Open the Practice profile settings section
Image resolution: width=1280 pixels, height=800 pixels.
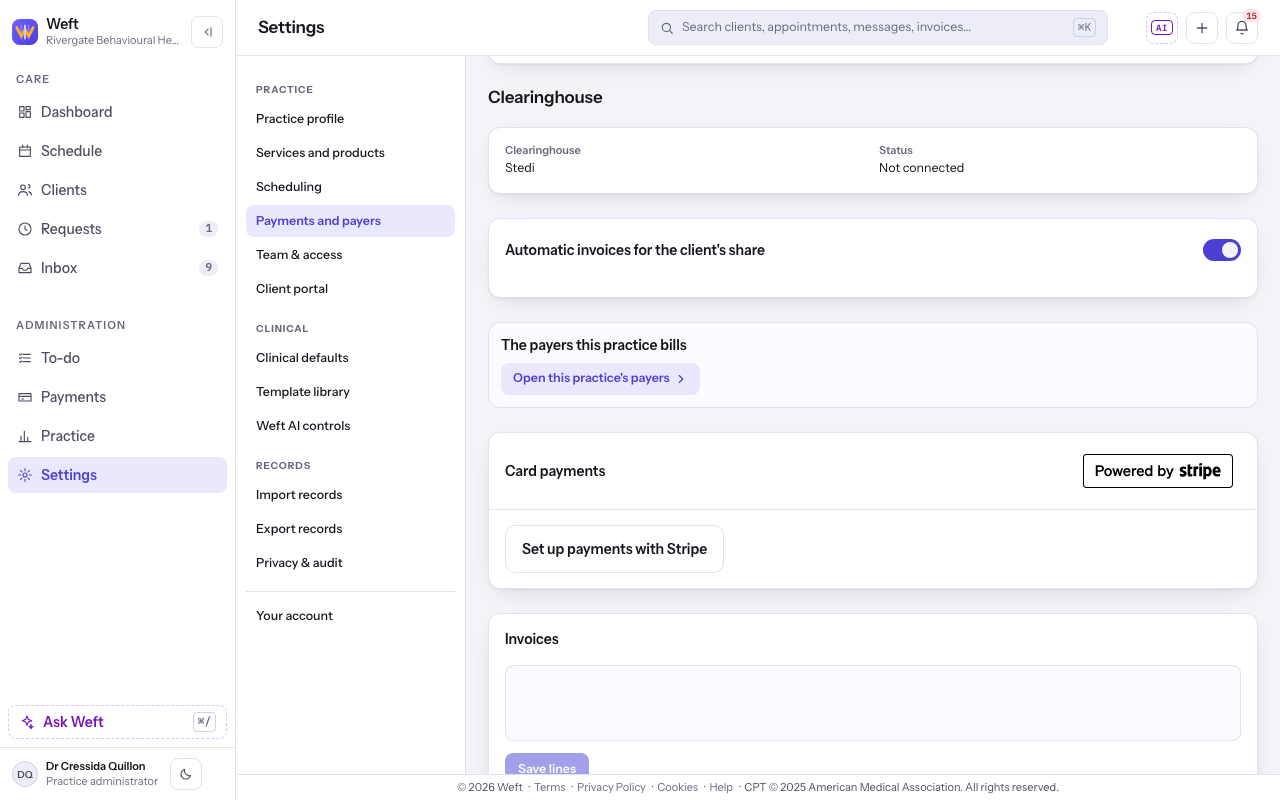tap(350, 119)
